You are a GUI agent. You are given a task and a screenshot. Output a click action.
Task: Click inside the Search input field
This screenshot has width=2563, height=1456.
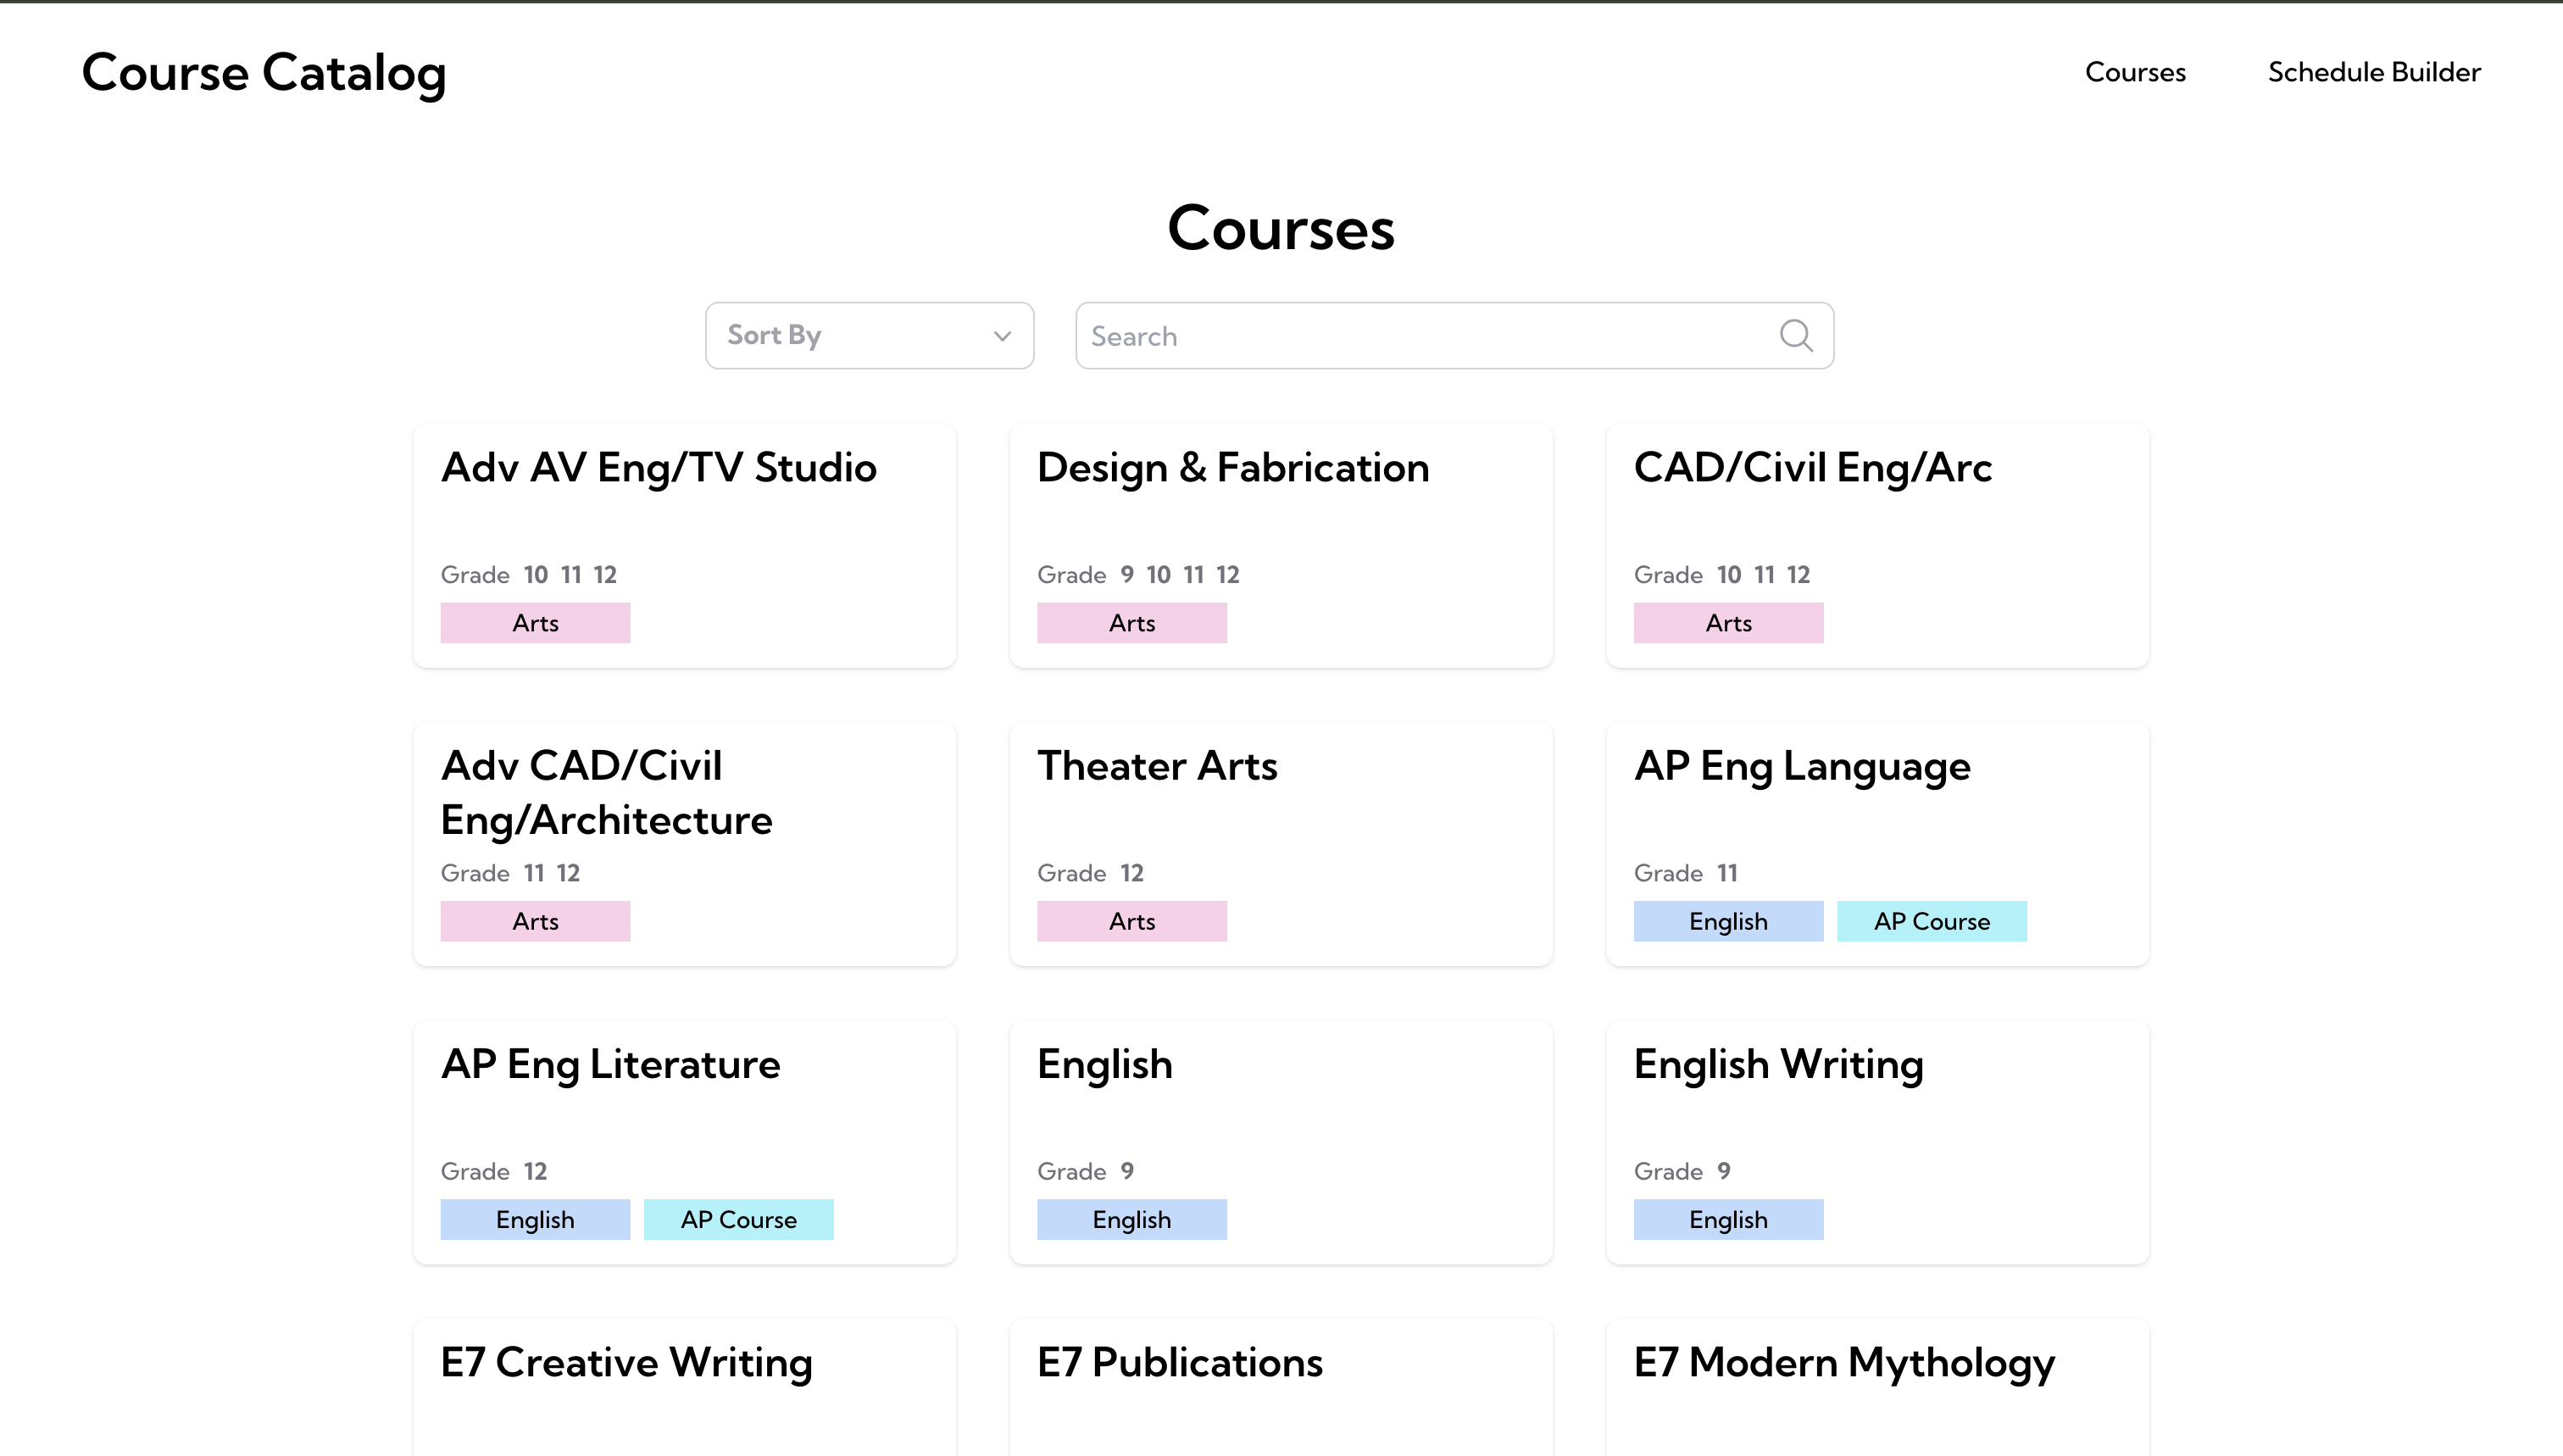pyautogui.click(x=1400, y=336)
